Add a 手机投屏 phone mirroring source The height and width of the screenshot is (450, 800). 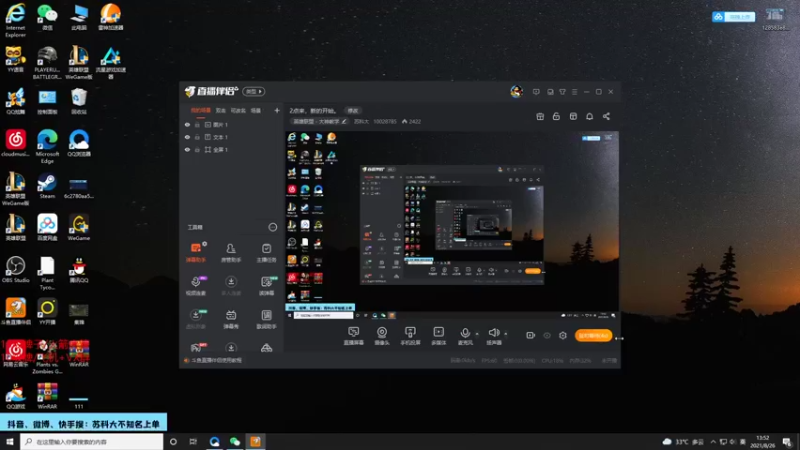410,336
